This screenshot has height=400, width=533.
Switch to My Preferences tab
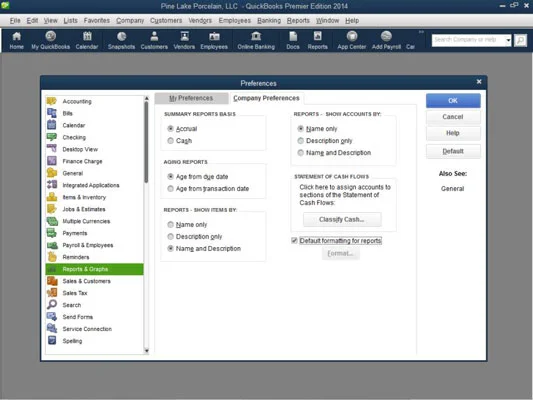tap(191, 98)
